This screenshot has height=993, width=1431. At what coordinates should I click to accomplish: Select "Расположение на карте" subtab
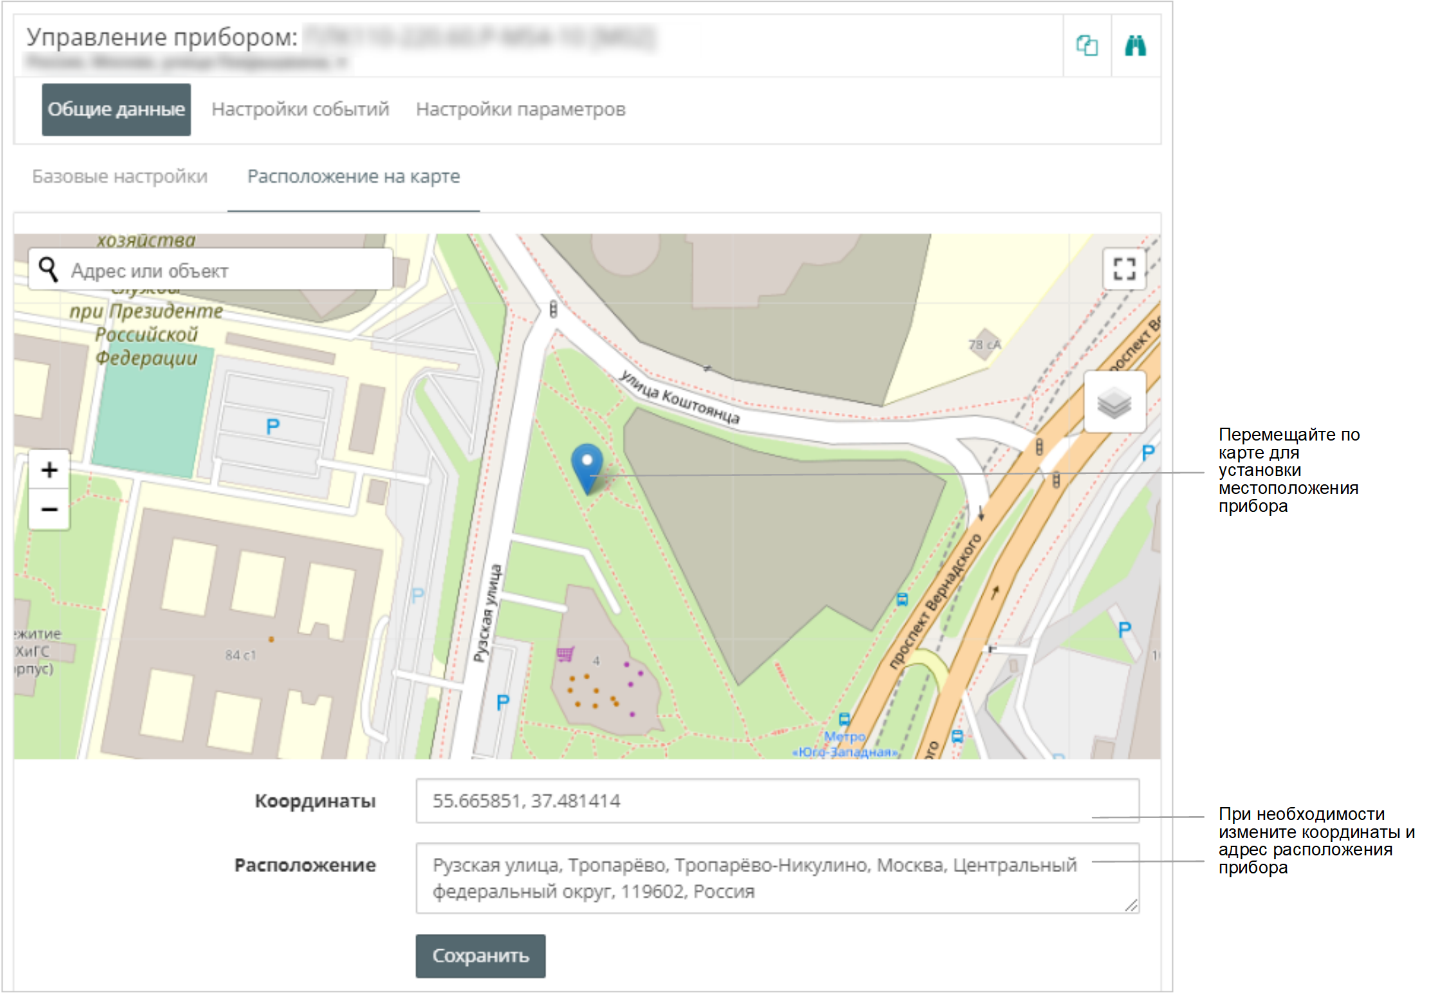[353, 177]
